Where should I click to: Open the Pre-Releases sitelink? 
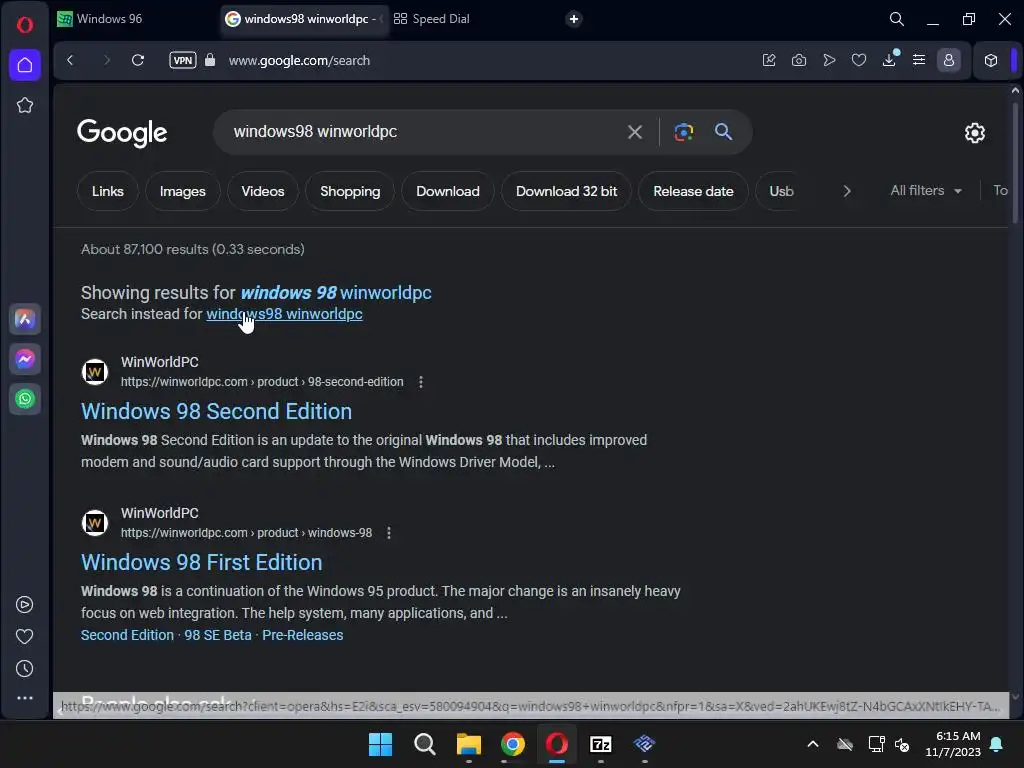point(302,635)
